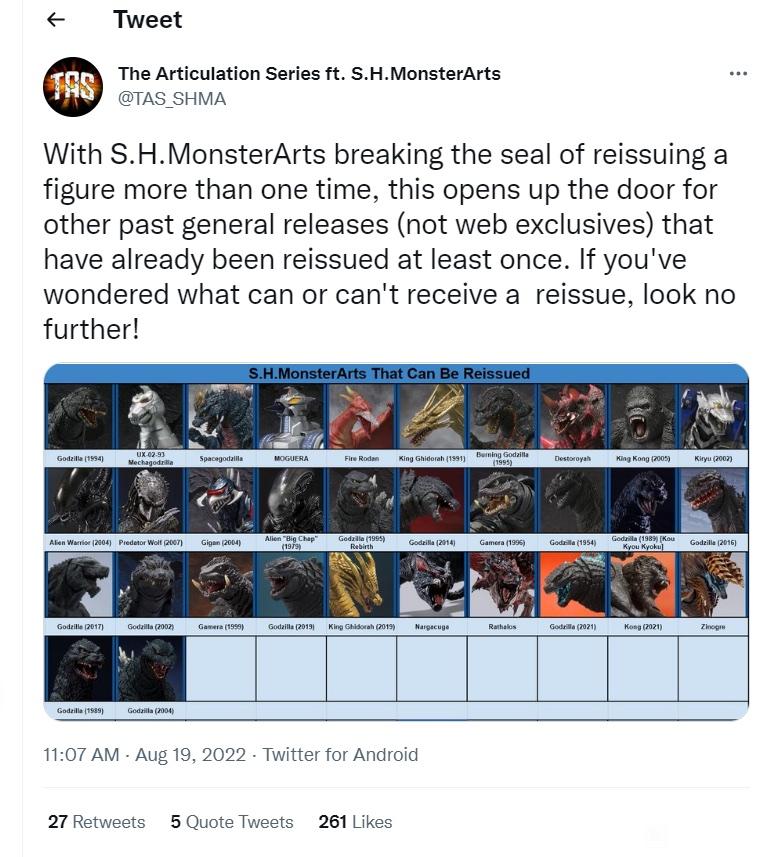Open the @TAS_SHMA handle link
The height and width of the screenshot is (857, 767).
click(172, 99)
